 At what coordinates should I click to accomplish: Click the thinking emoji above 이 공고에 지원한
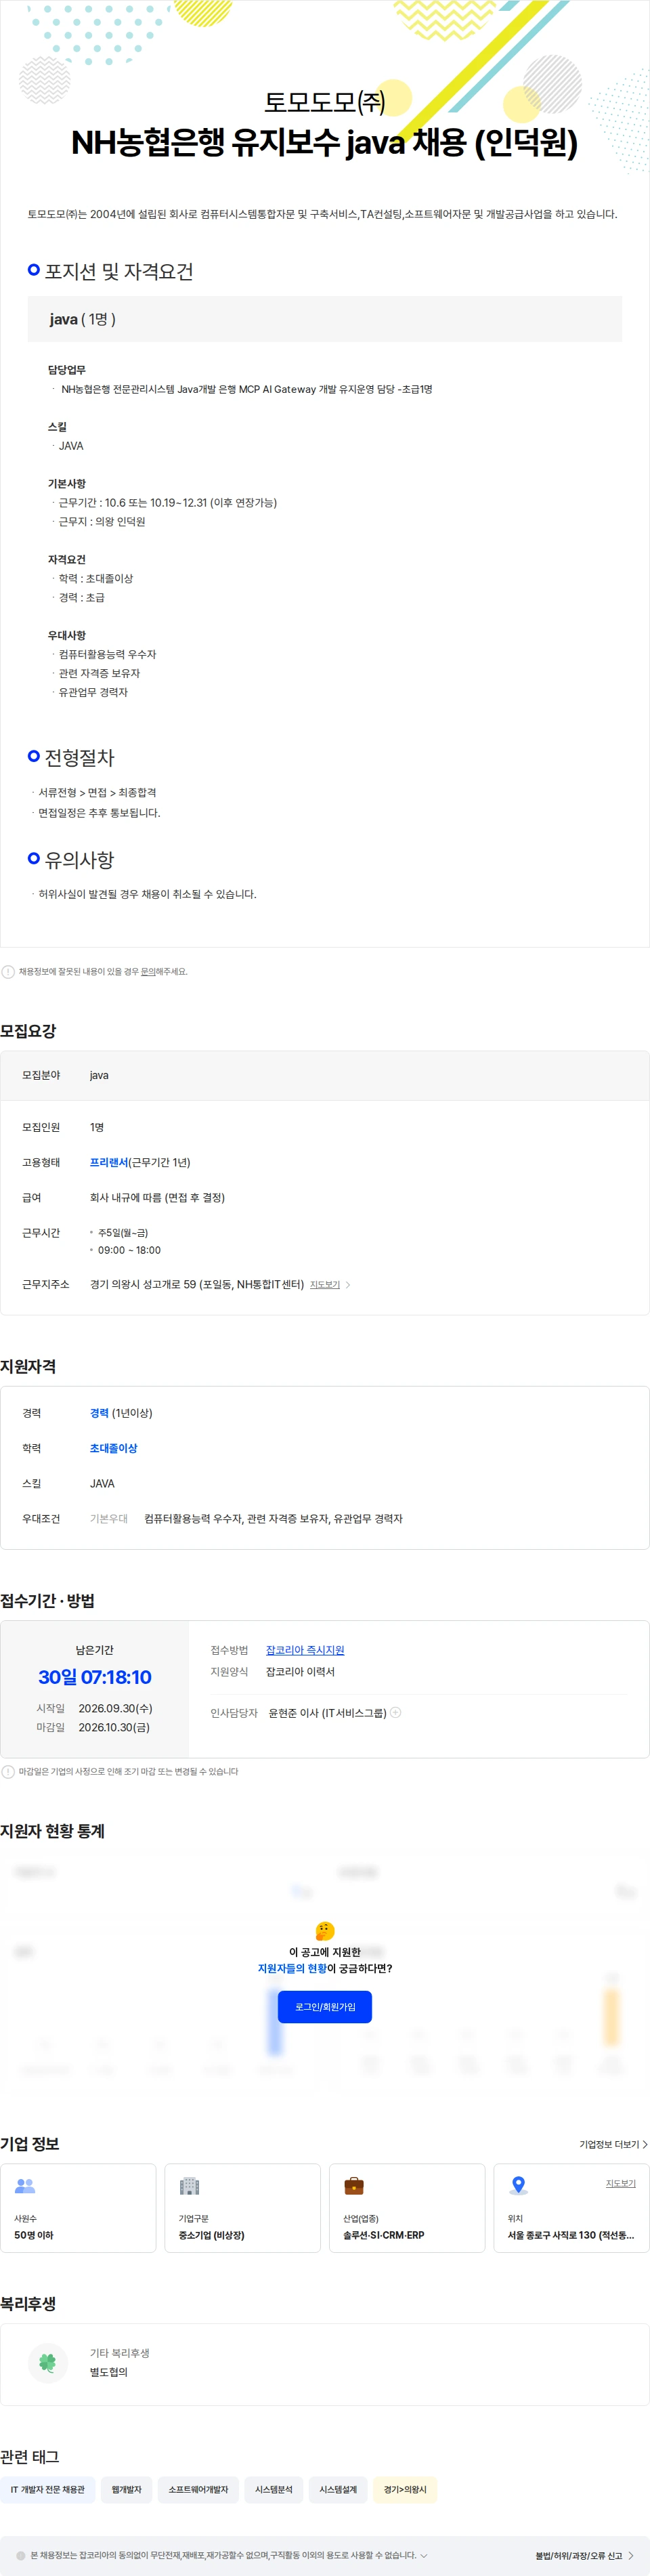click(325, 1930)
